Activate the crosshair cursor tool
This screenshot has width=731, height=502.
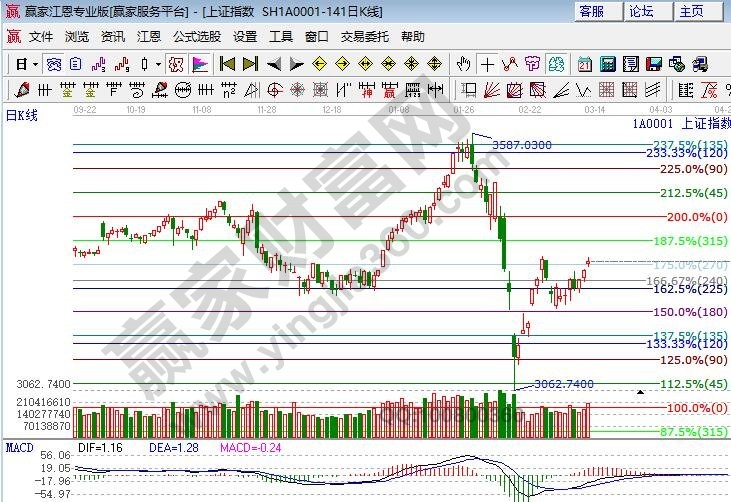[487, 64]
